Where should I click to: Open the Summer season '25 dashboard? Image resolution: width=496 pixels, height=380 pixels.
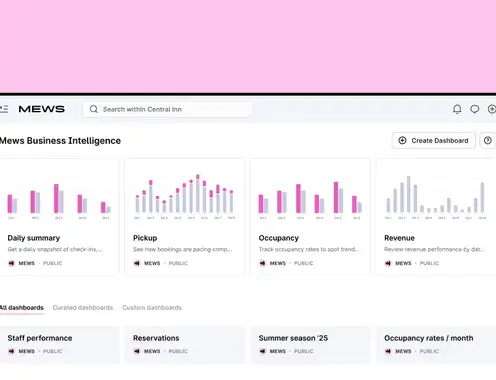pos(310,345)
